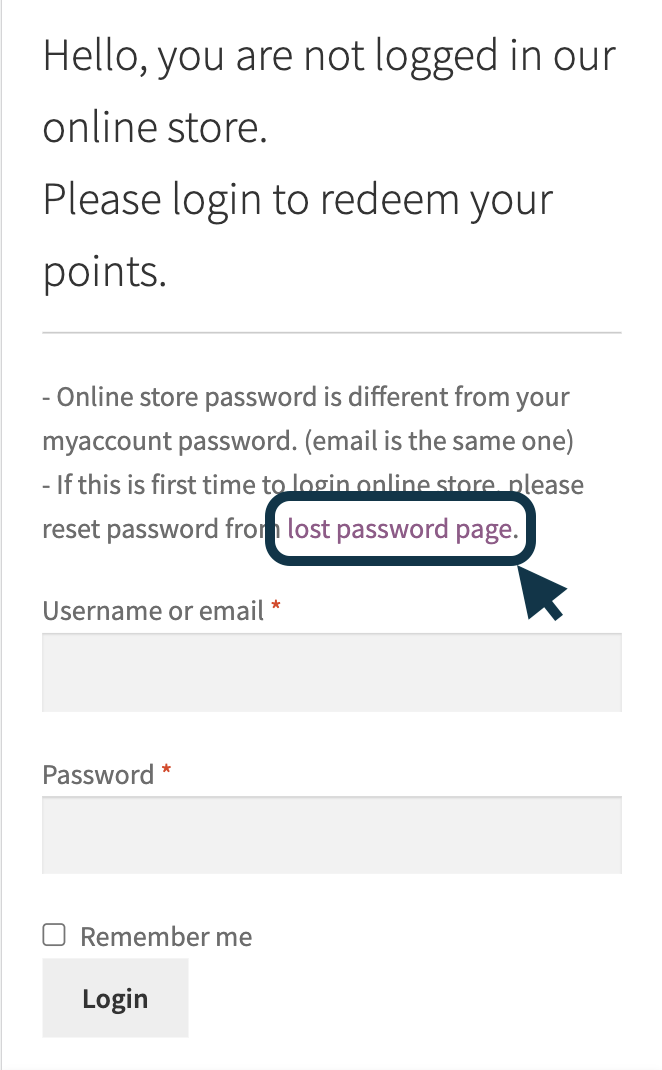Click the word "points." in the heading
This screenshot has height=1070, width=662.
pos(104,272)
